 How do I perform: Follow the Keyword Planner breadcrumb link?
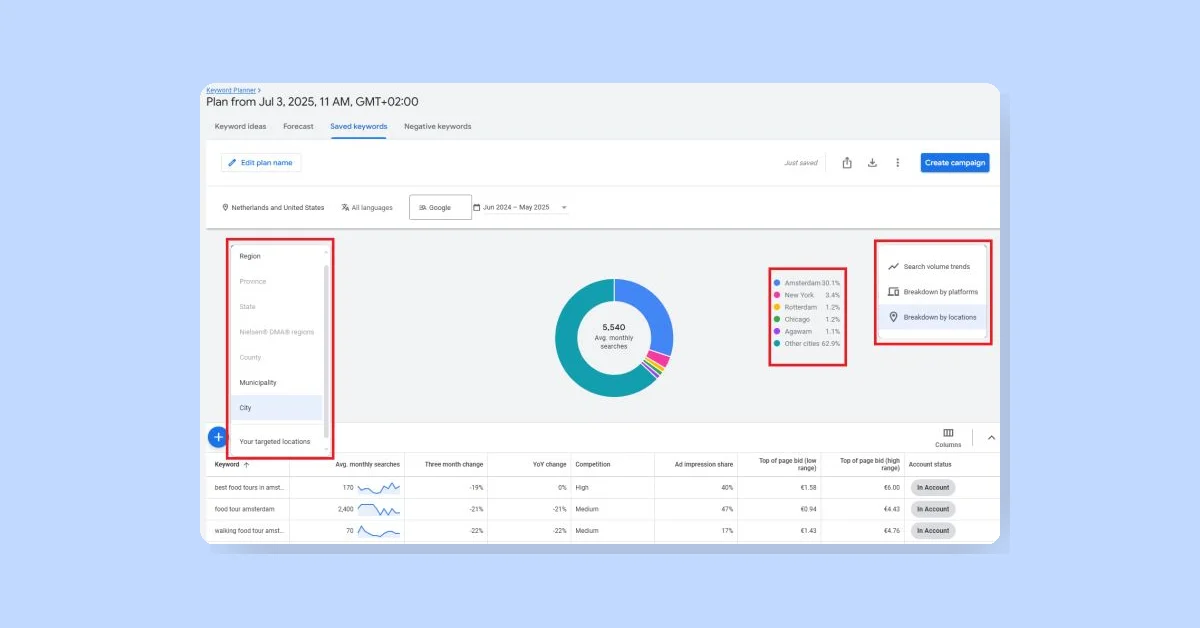coord(231,90)
